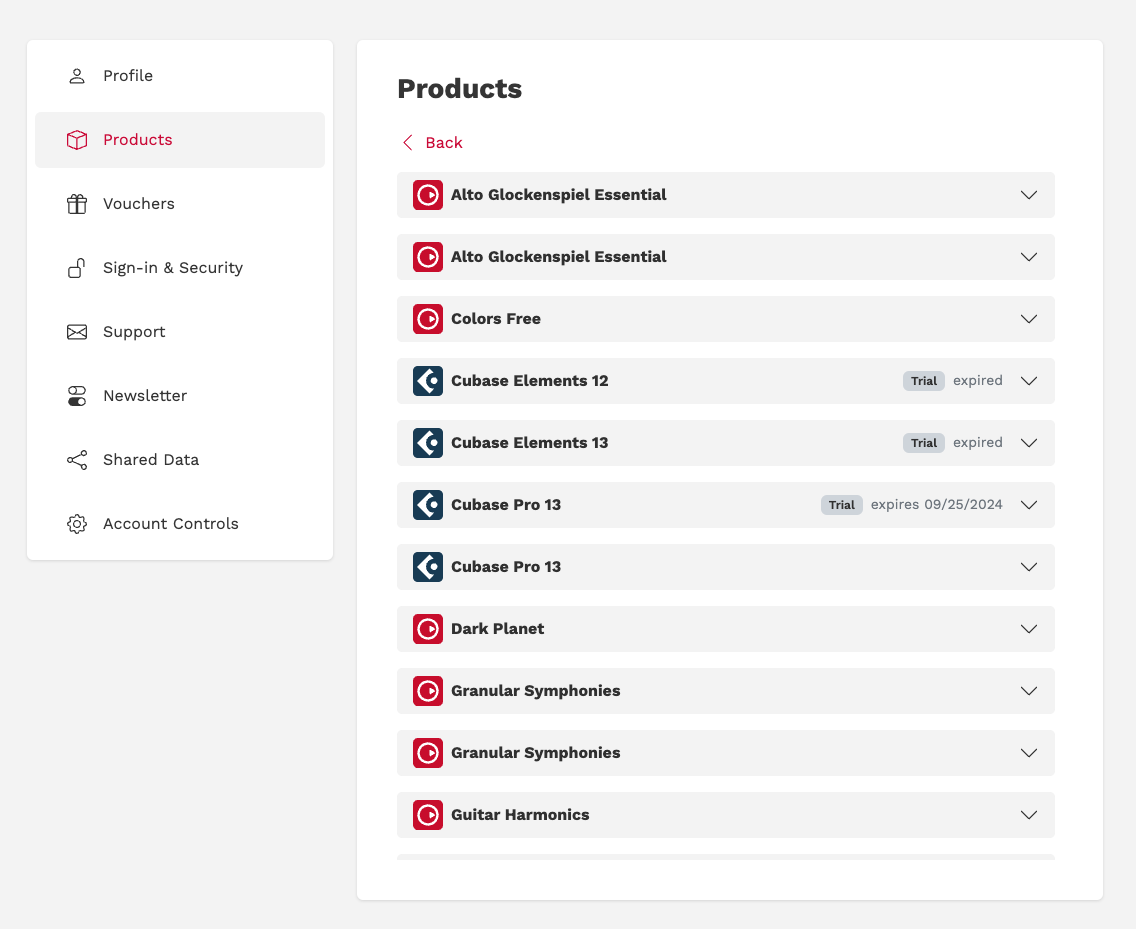Expand the Colors Free product row
Image resolution: width=1136 pixels, height=929 pixels.
[1029, 319]
